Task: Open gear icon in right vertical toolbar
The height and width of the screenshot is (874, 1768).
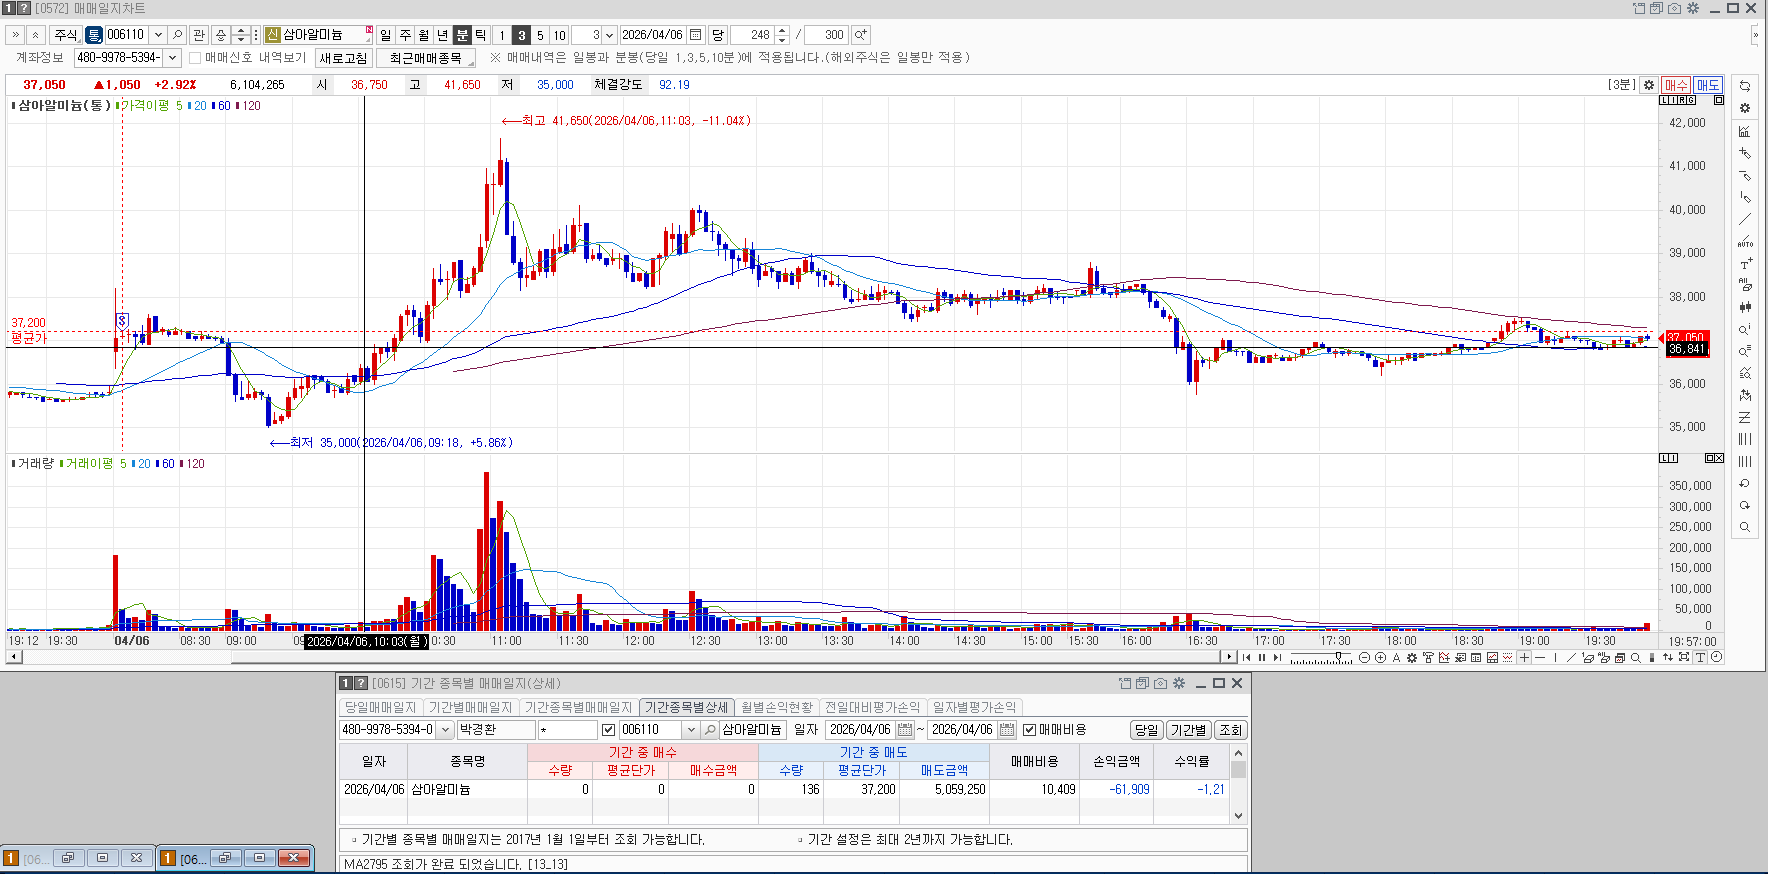Action: pos(1745,108)
